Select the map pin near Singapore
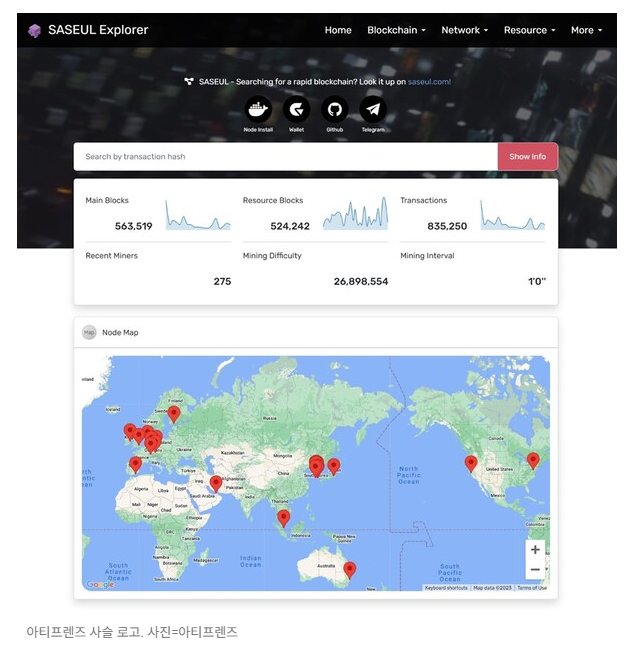The image size is (635, 652). [284, 519]
